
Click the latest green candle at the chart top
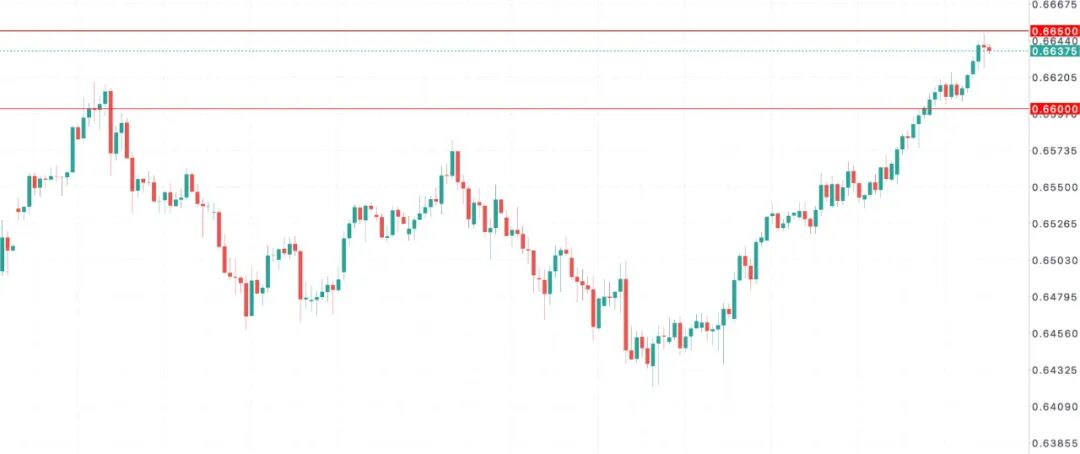click(x=979, y=52)
